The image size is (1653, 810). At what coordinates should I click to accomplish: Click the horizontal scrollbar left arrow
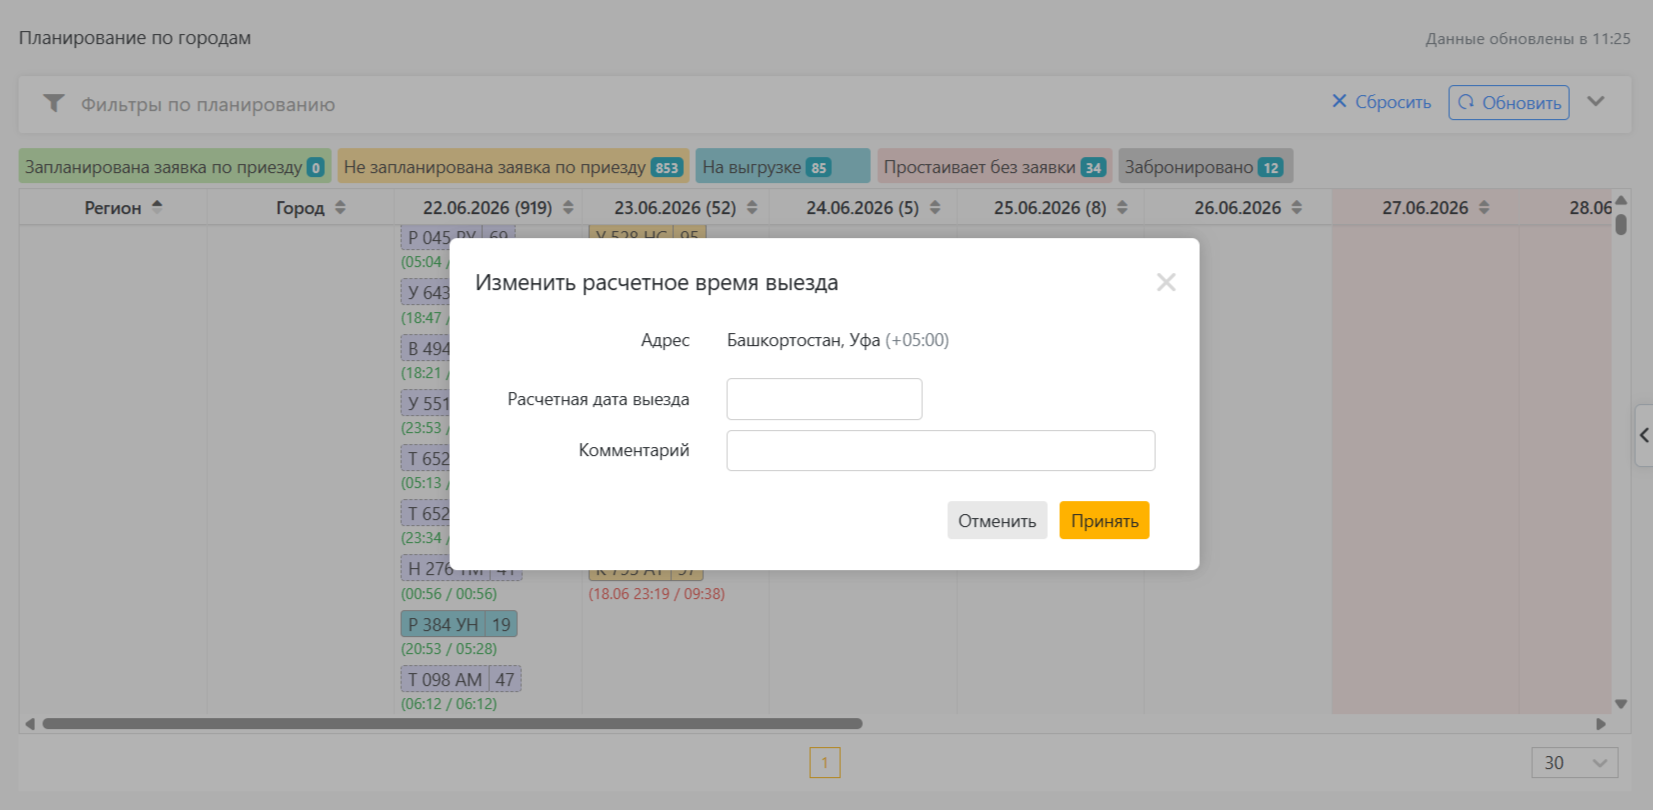pyautogui.click(x=29, y=723)
